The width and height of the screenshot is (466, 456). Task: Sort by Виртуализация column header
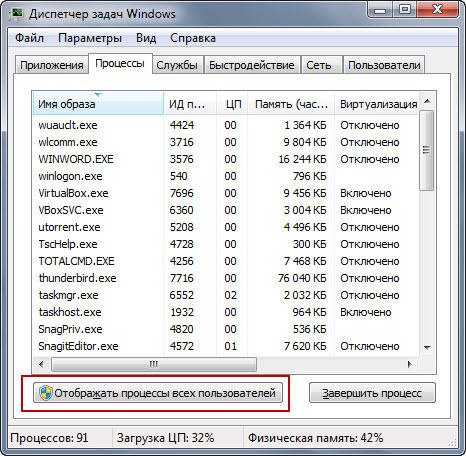pos(376,104)
